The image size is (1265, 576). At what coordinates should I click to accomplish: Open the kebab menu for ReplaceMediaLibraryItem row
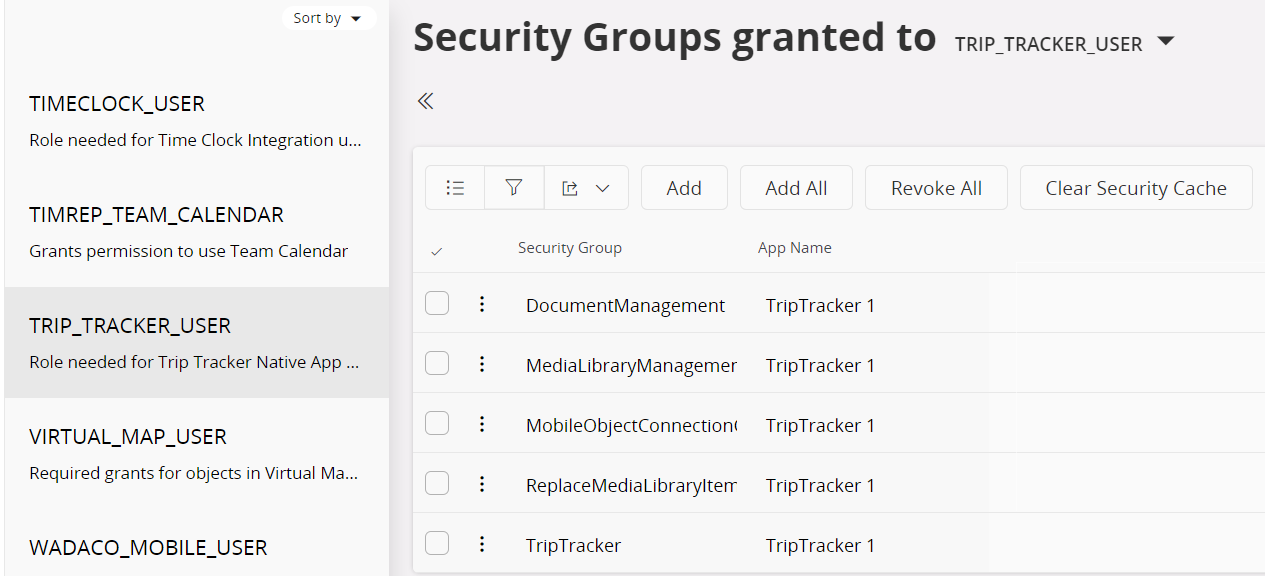pos(482,483)
